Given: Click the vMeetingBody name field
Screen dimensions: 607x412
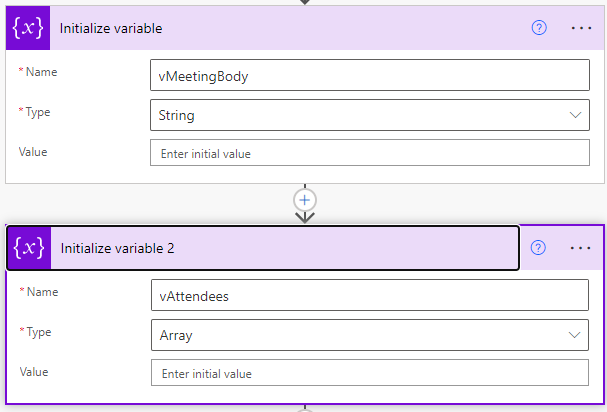Looking at the screenshot, I should [369, 75].
